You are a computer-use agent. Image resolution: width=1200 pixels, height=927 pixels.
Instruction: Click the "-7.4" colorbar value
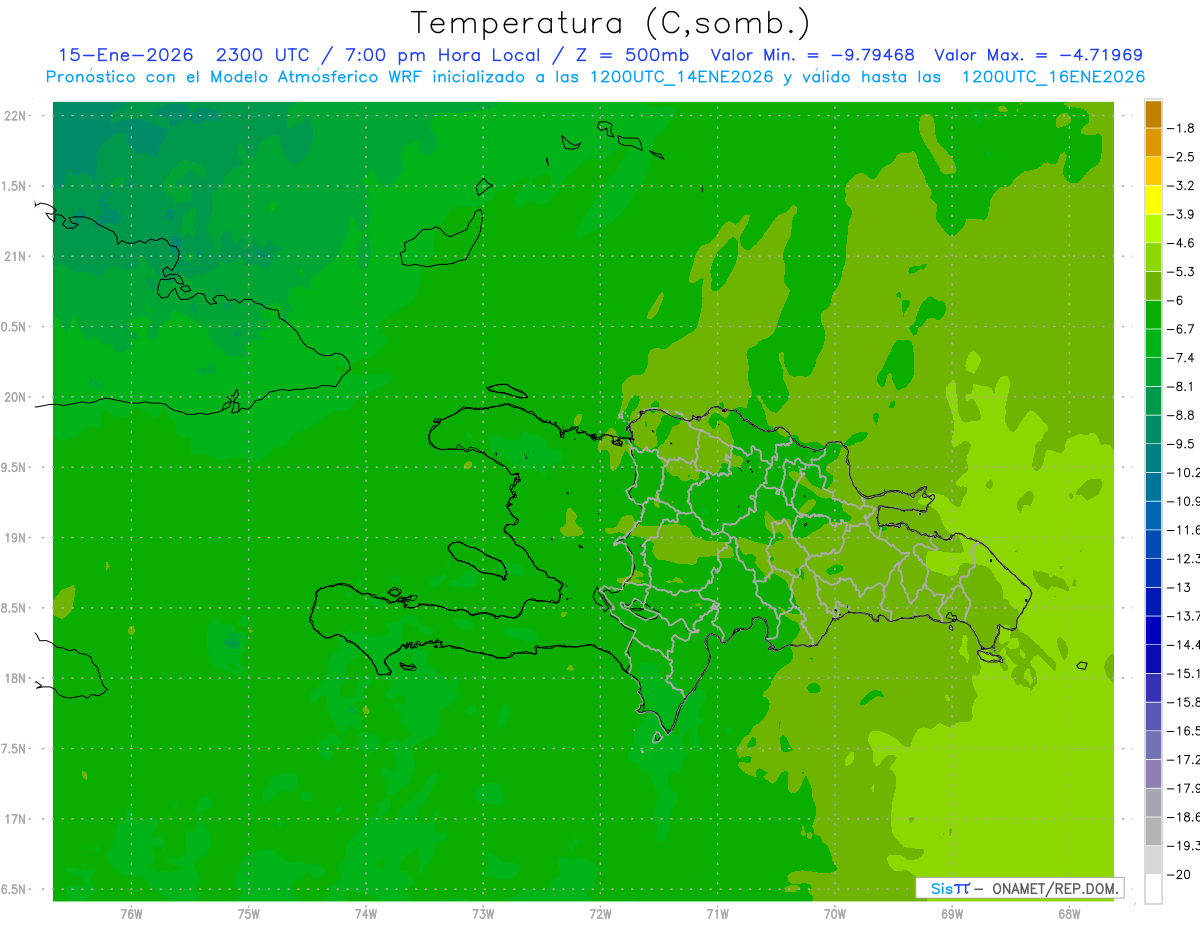point(1182,358)
